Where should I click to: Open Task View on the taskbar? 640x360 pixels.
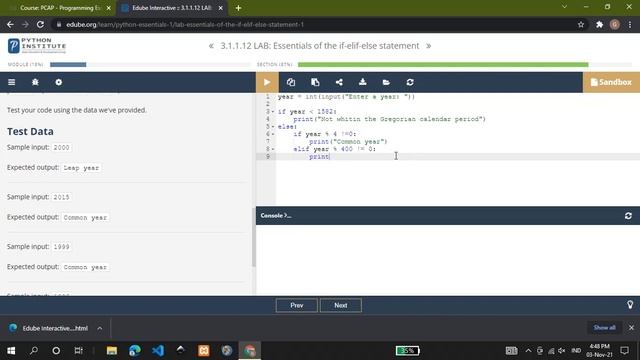point(78,351)
